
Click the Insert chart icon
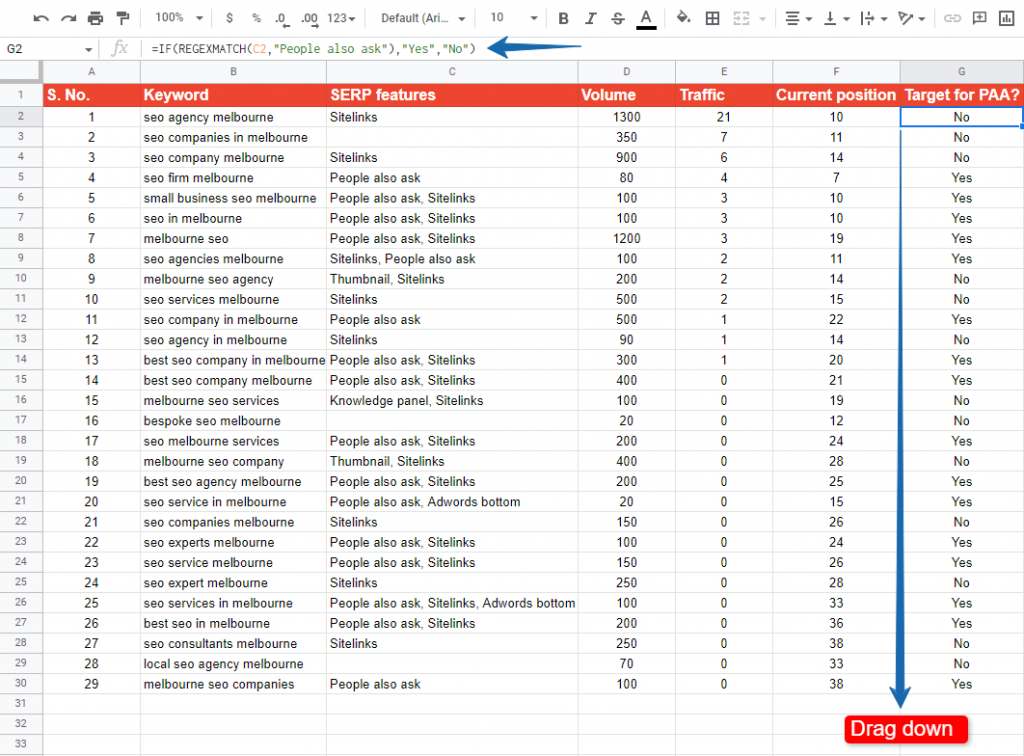tap(1006, 18)
